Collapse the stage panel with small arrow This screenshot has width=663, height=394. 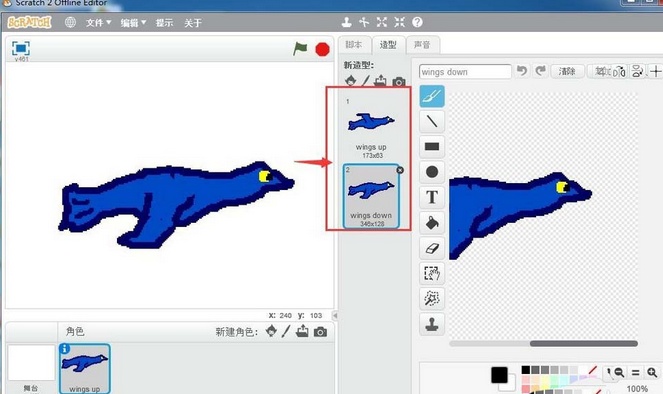pyautogui.click(x=335, y=315)
